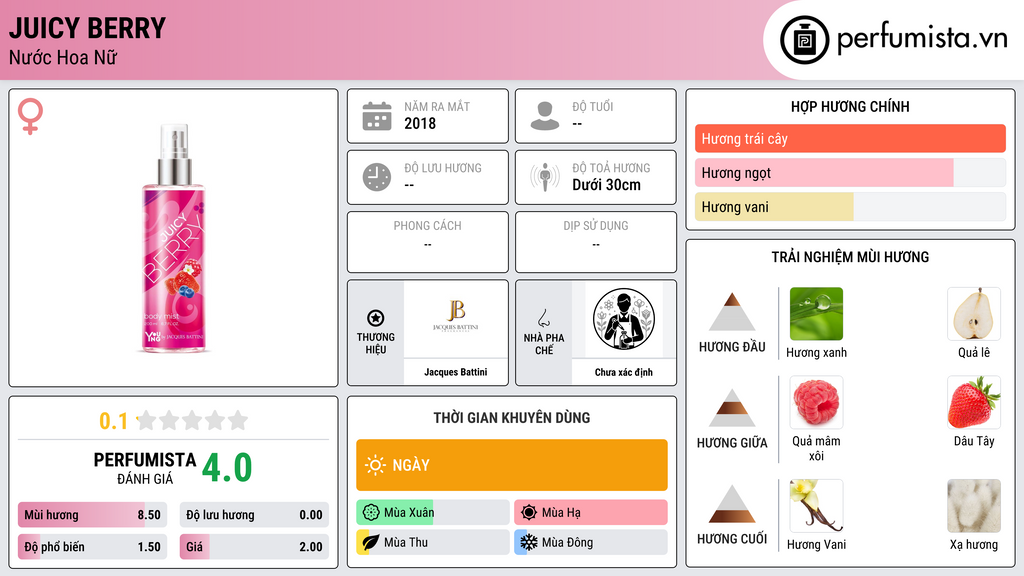Viewport: 1024px width, 576px height.
Task: Click the person icon beside Độ tuổi
Action: click(545, 116)
